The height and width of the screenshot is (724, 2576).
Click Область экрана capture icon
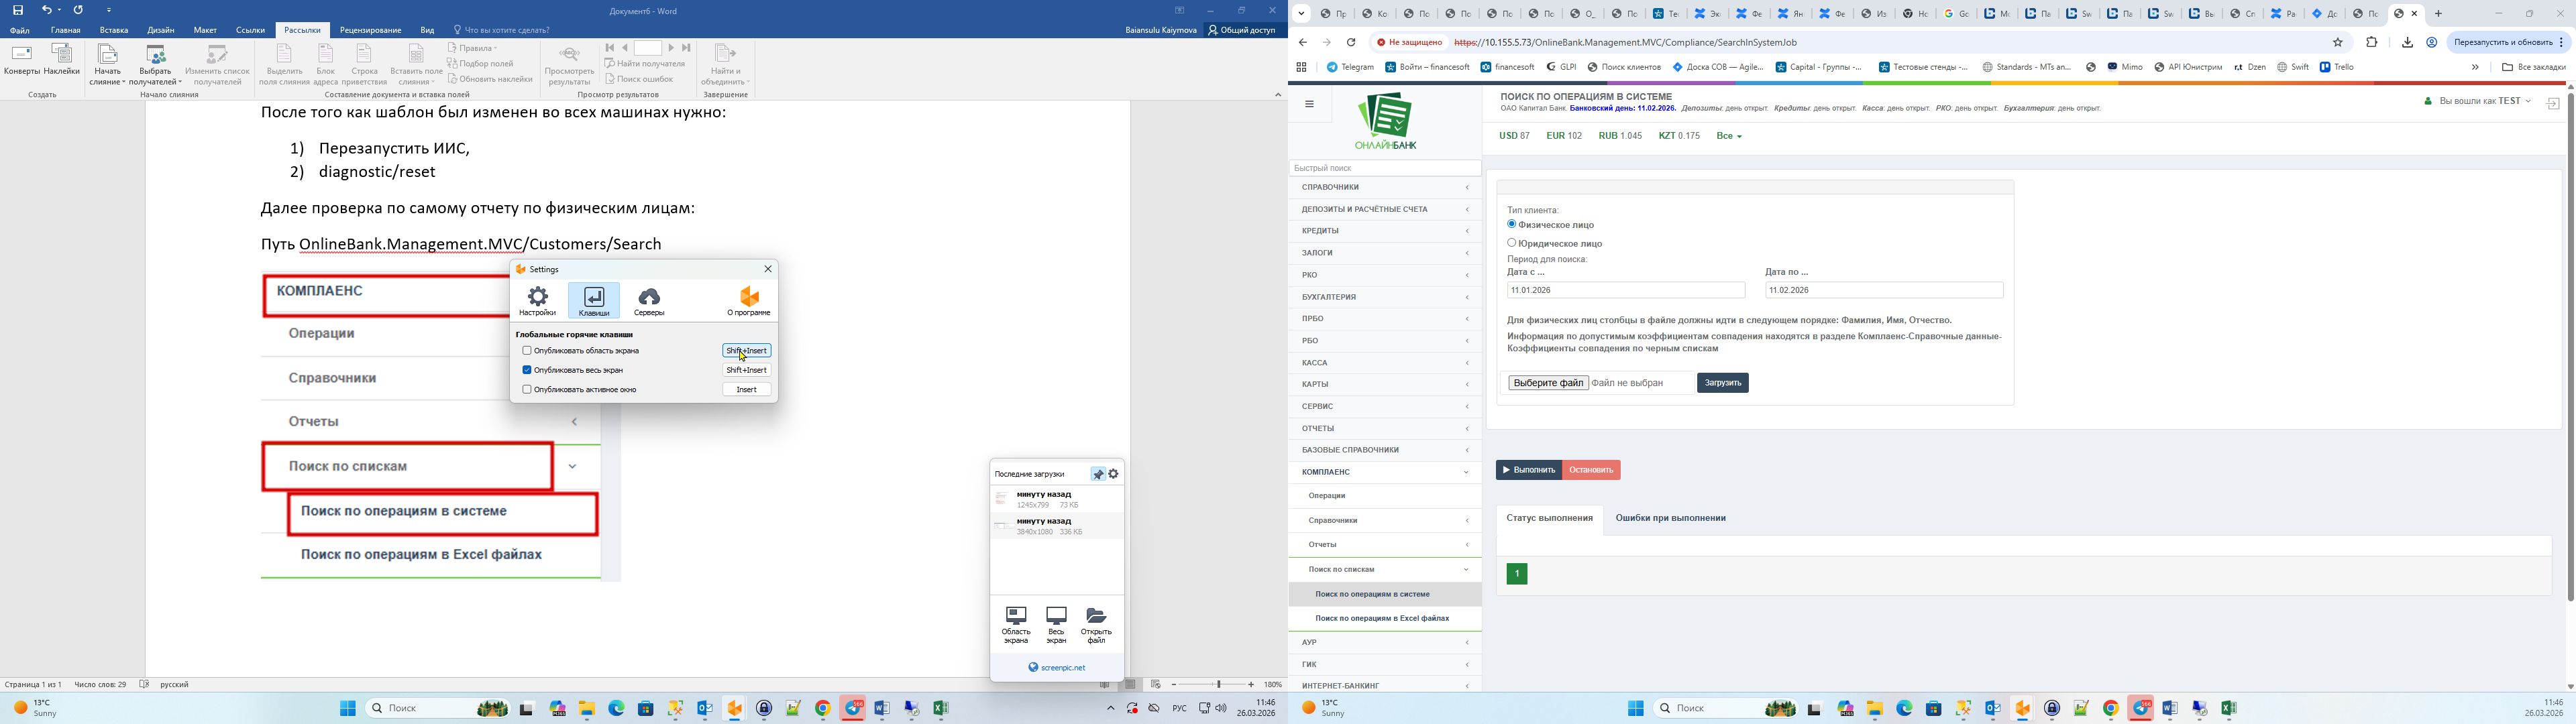click(x=1016, y=623)
